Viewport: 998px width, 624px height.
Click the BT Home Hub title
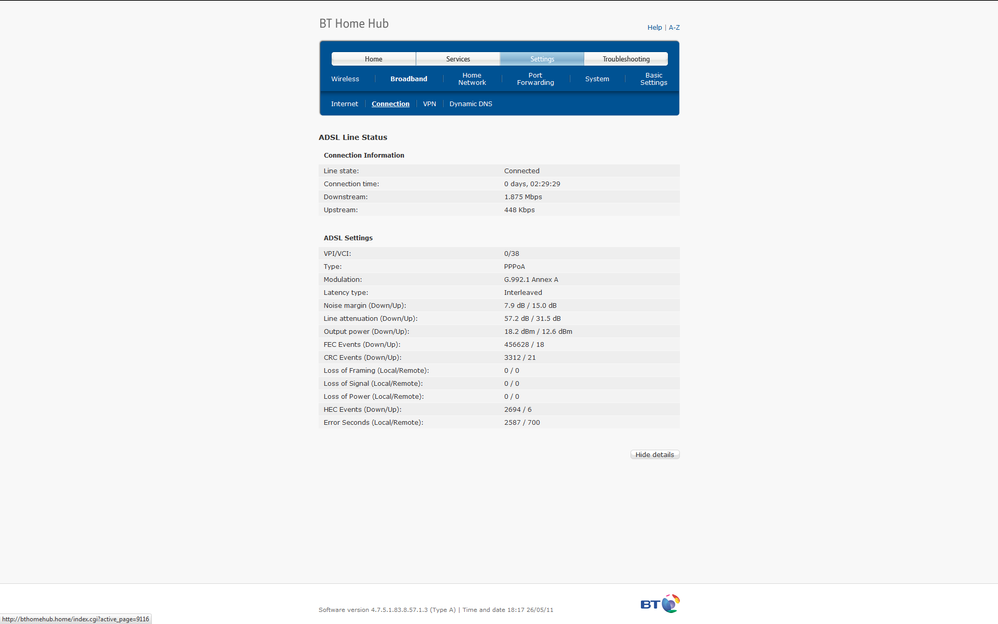pos(354,24)
